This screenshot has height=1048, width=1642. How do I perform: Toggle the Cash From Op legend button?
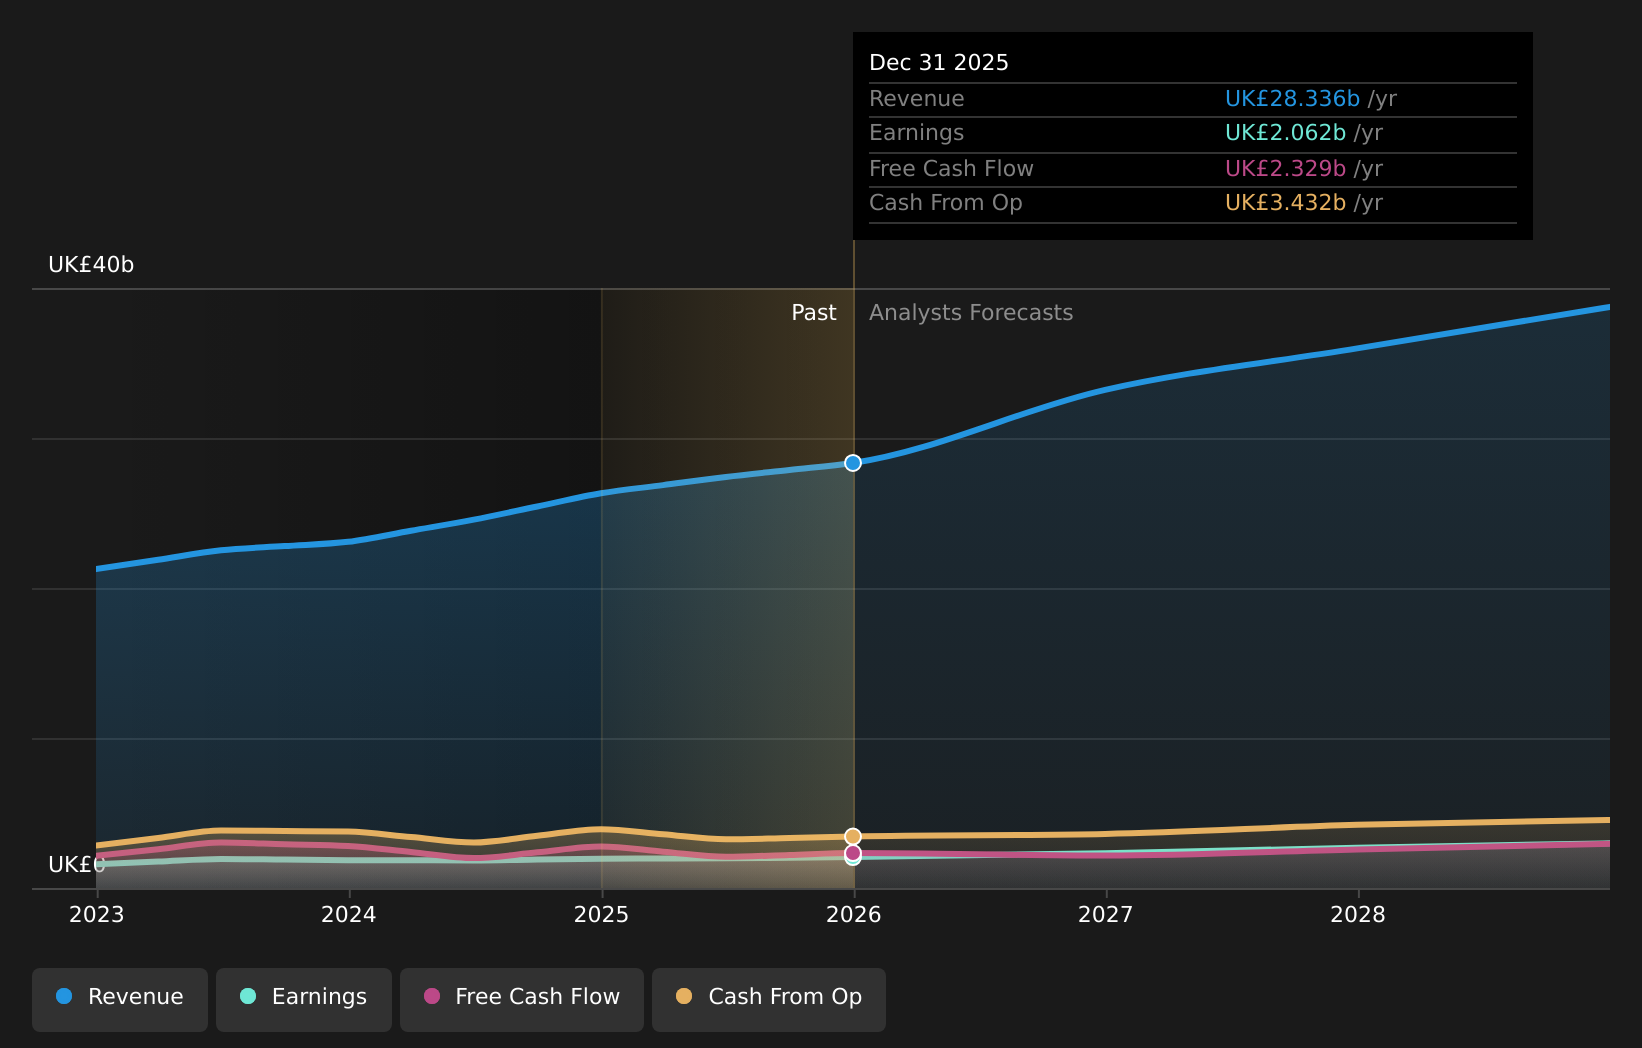coord(769,999)
